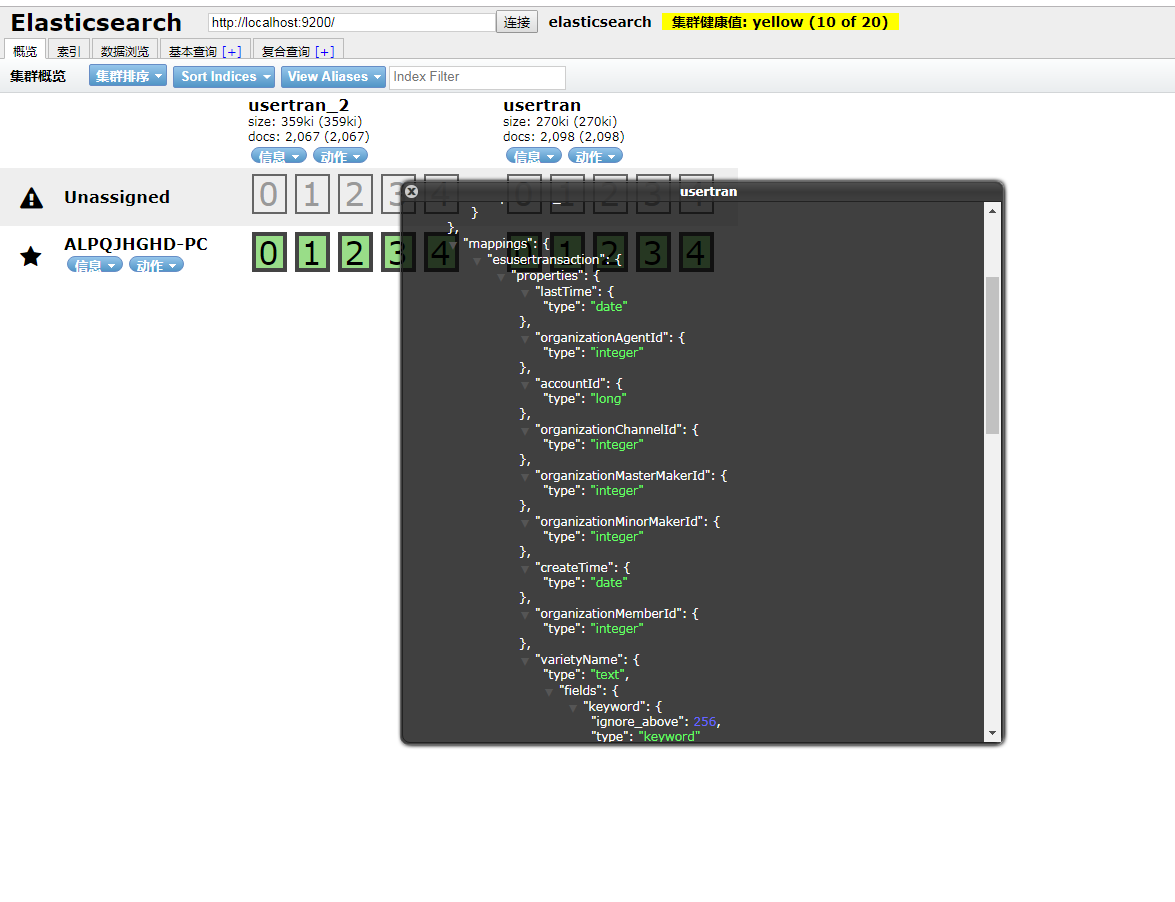Collapse the "varietyName" JSON node
This screenshot has width=1175, height=902.
point(525,661)
